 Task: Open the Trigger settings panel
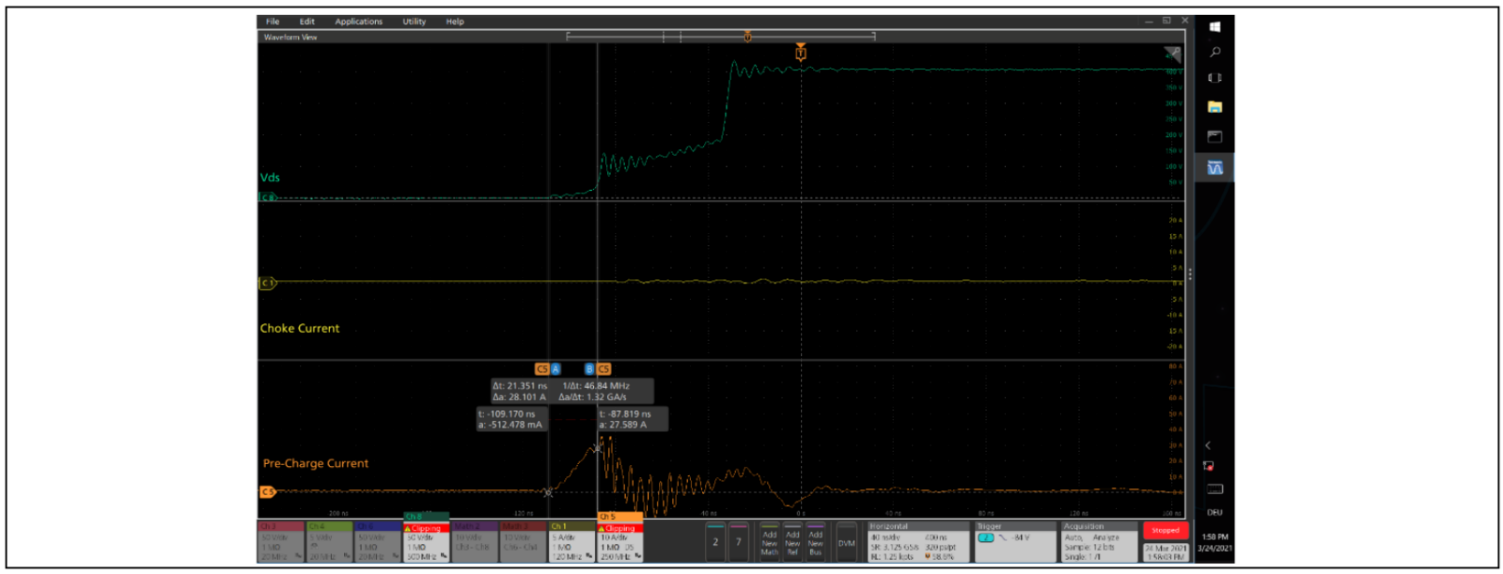coord(1015,540)
